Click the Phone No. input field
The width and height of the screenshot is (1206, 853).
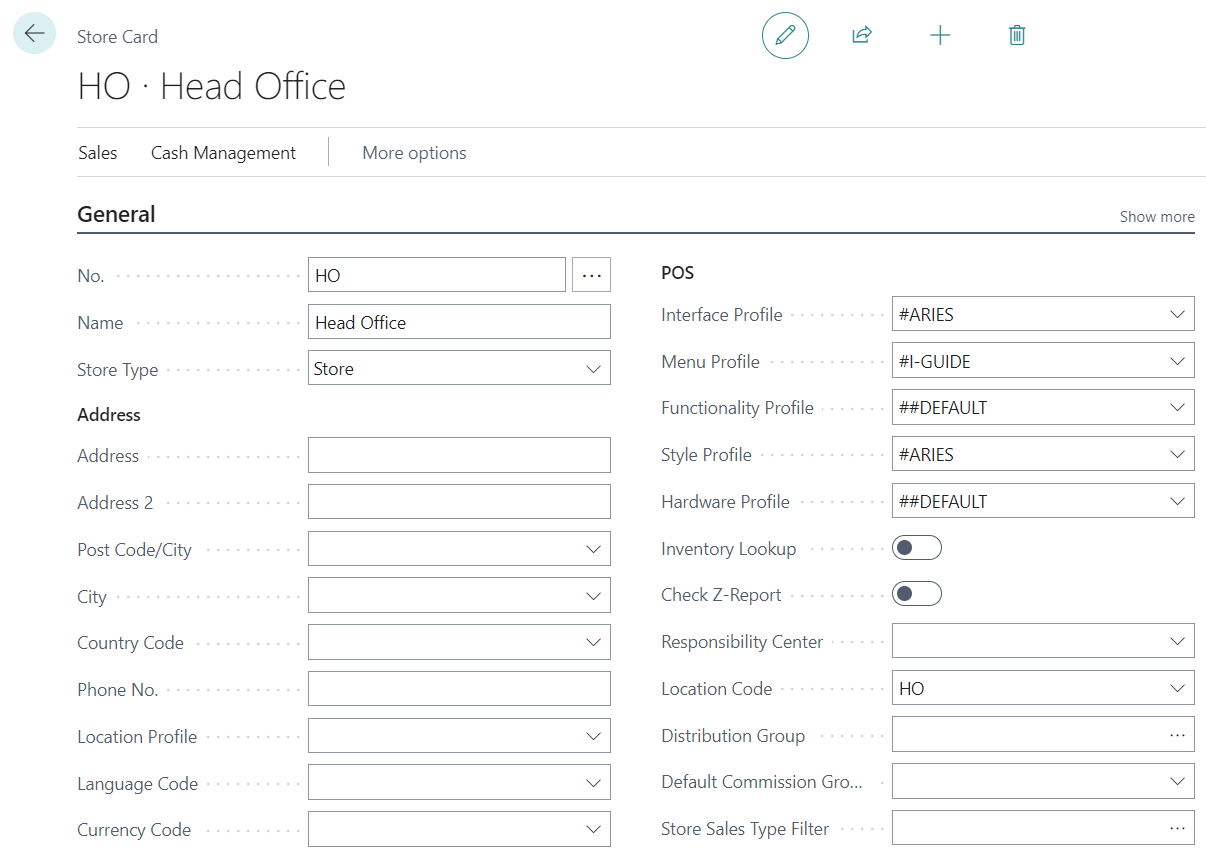tap(459, 689)
